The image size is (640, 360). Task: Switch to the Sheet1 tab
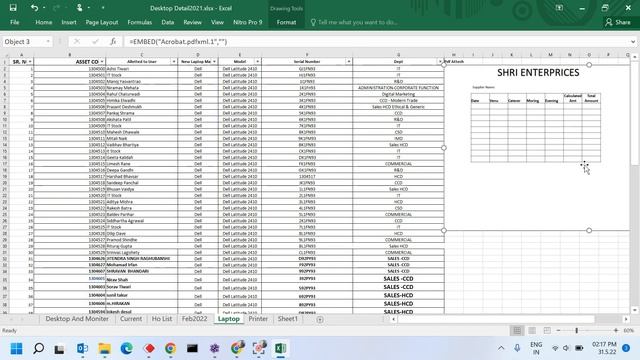coord(288,319)
